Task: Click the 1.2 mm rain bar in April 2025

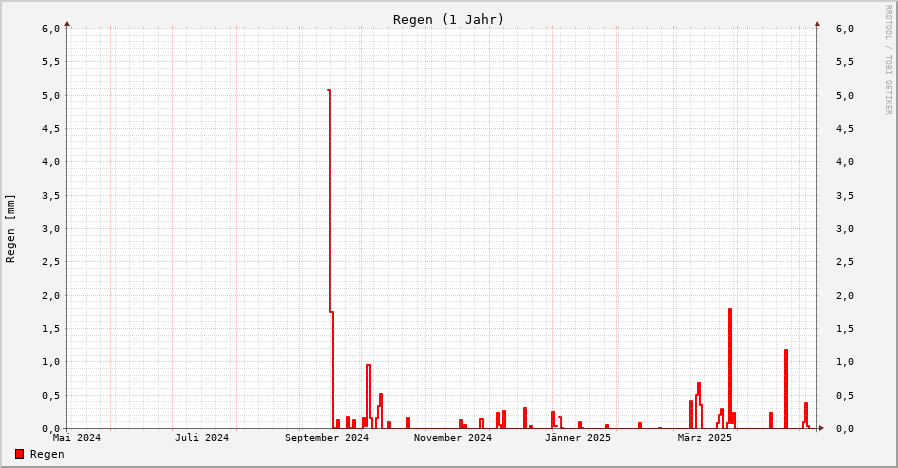Action: [786, 388]
